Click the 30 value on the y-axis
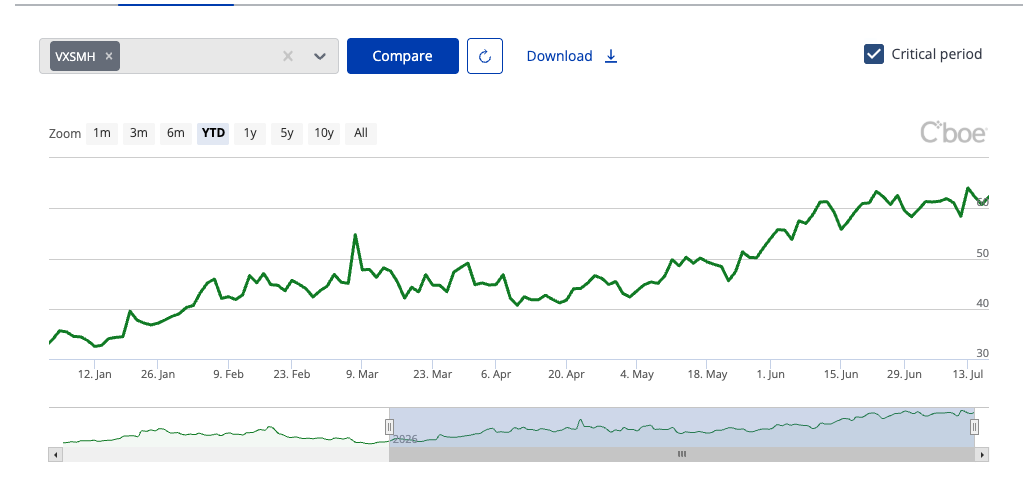 coord(982,354)
